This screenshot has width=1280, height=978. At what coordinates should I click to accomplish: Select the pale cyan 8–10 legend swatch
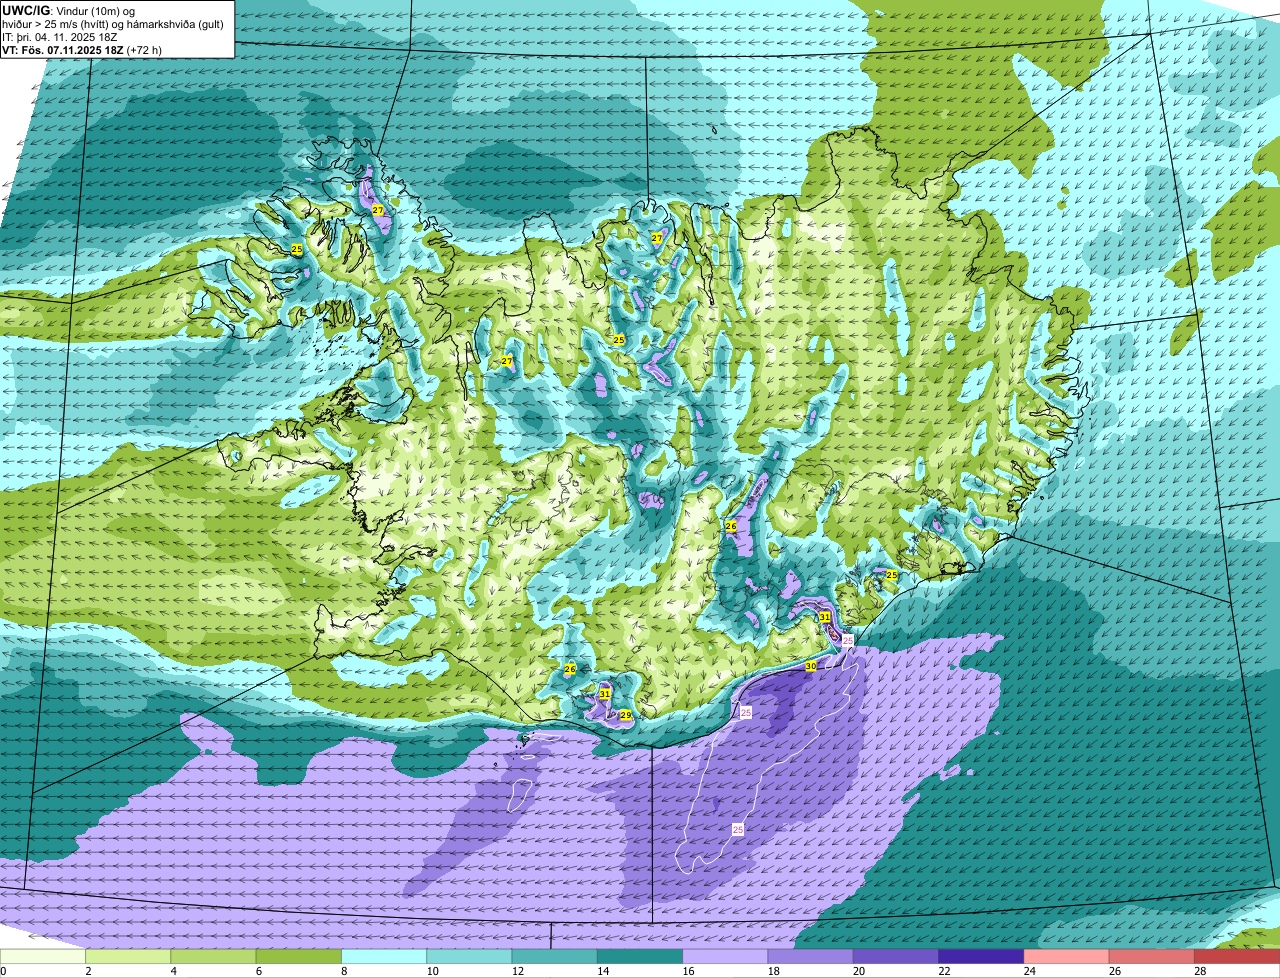[x=384, y=957]
